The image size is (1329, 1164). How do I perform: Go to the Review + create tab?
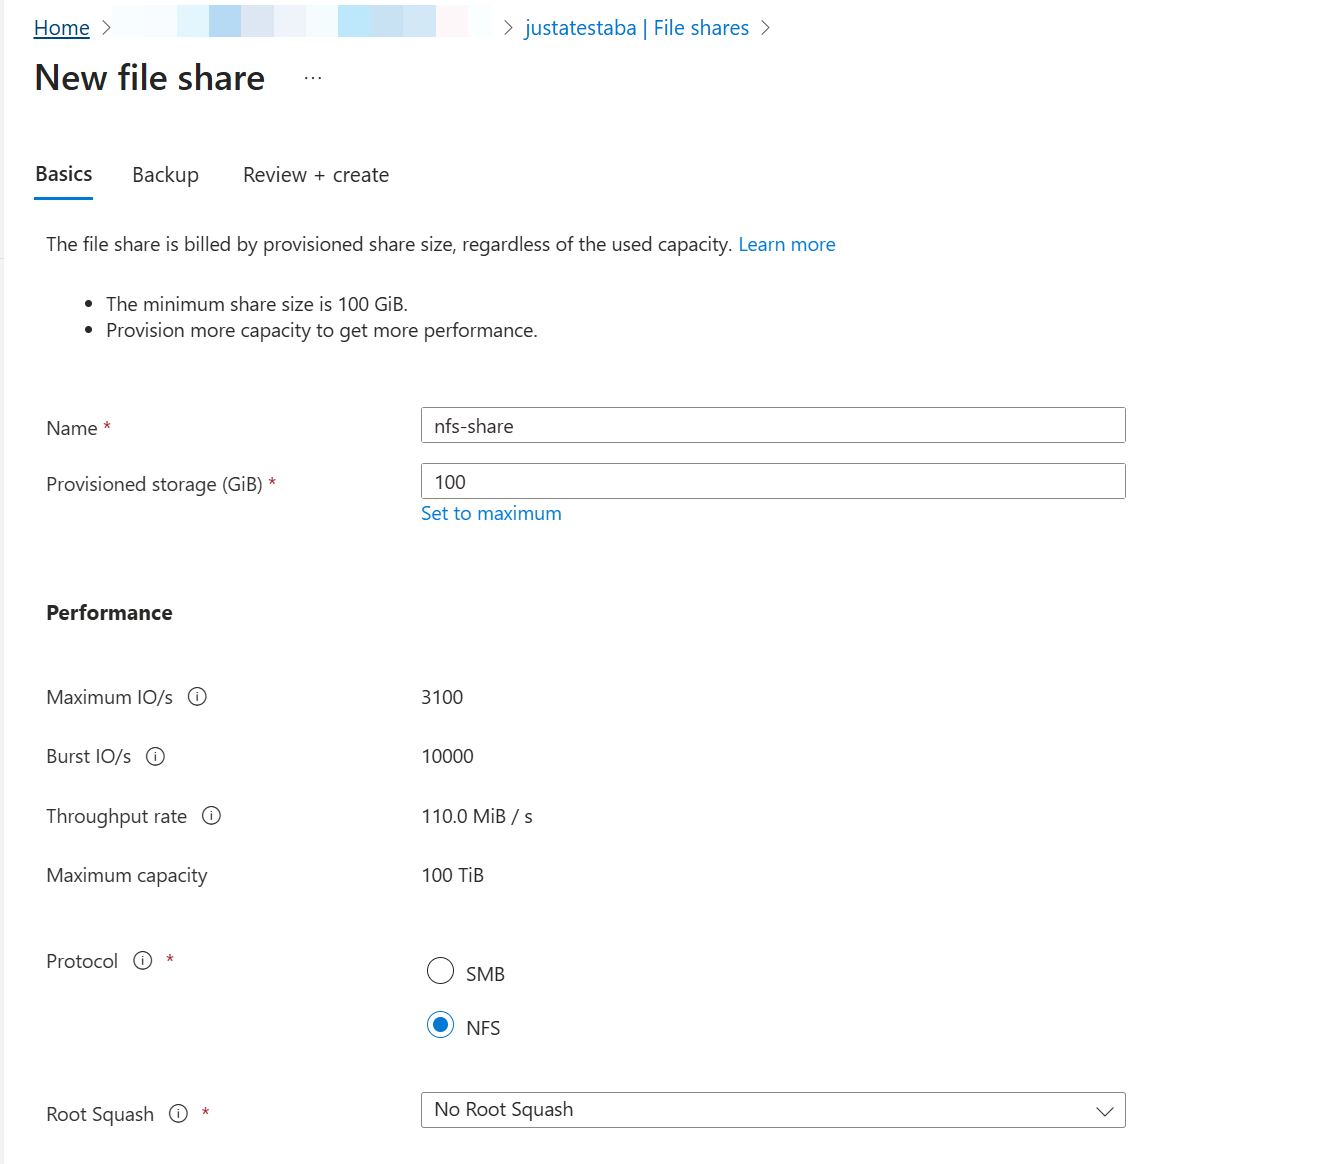(x=316, y=175)
